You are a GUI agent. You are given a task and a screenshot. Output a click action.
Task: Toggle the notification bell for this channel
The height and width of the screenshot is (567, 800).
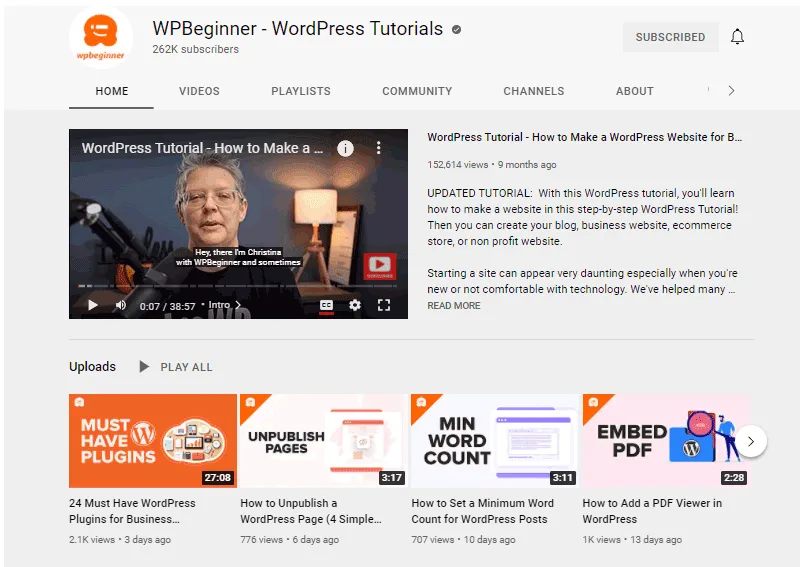(x=737, y=37)
